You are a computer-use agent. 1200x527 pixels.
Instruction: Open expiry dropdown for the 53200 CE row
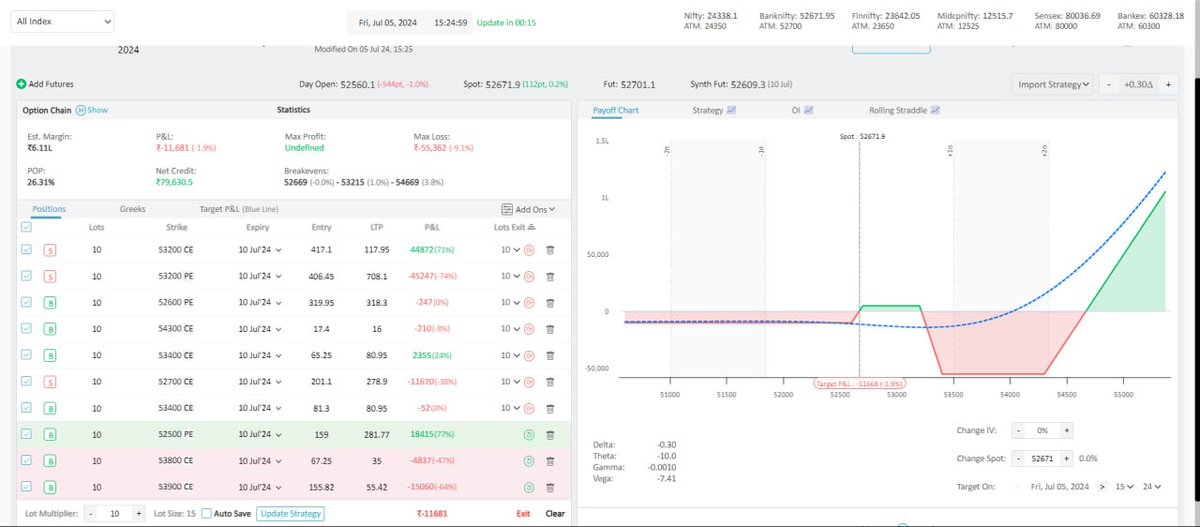click(x=259, y=250)
